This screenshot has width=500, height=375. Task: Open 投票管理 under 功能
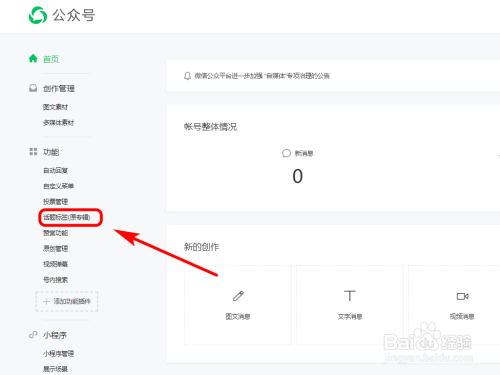55,202
